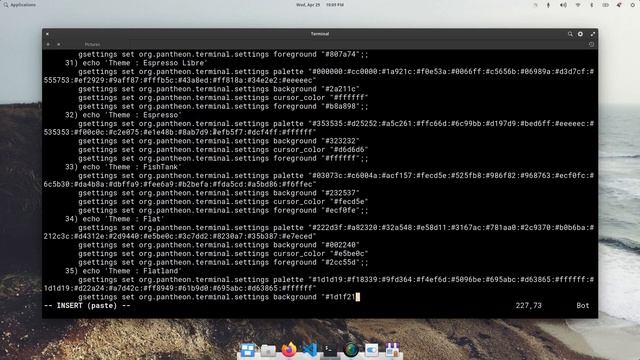Open the night light indicator in panel

click(535, 5)
